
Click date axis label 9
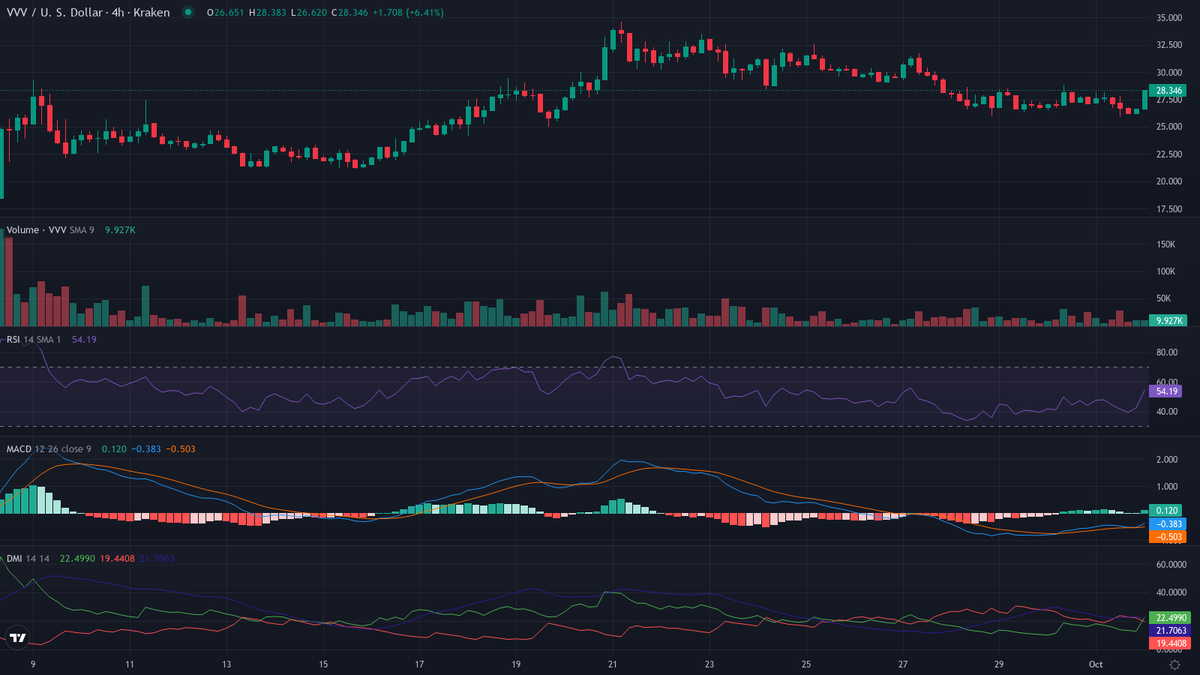click(33, 664)
